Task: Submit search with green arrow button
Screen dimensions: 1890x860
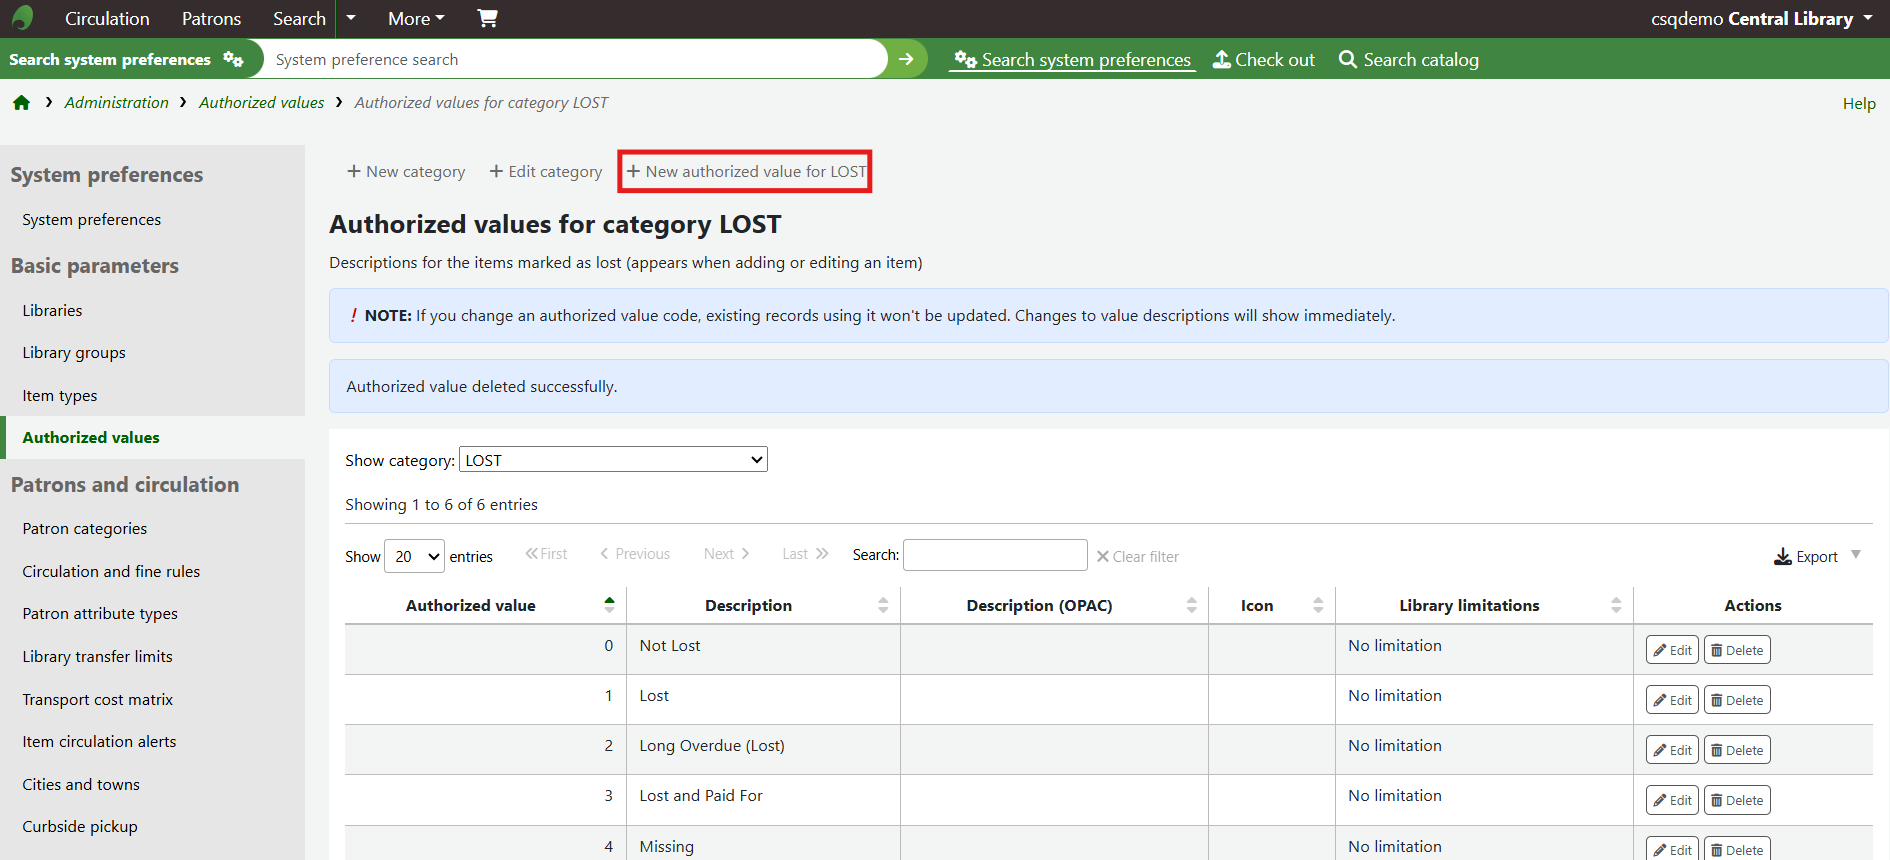Action: (x=906, y=59)
